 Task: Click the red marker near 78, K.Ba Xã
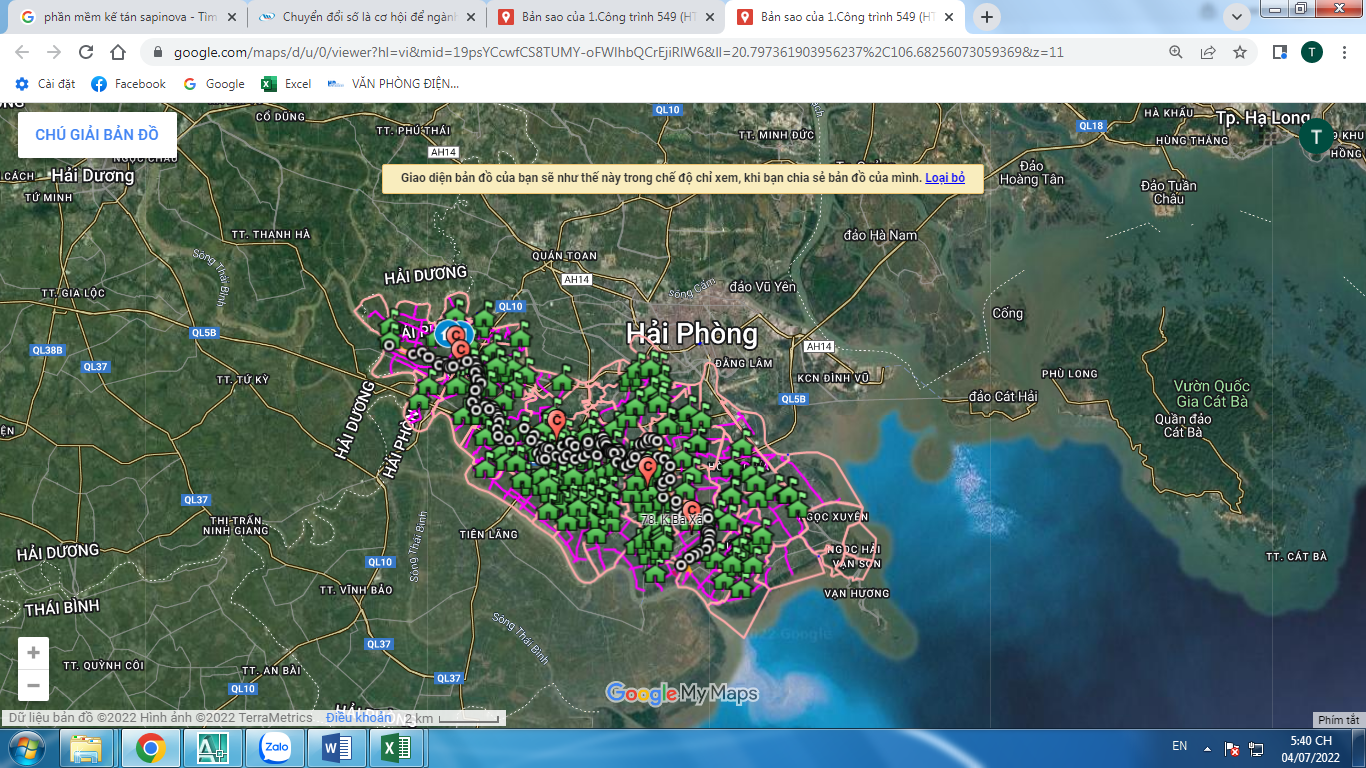pyautogui.click(x=691, y=510)
